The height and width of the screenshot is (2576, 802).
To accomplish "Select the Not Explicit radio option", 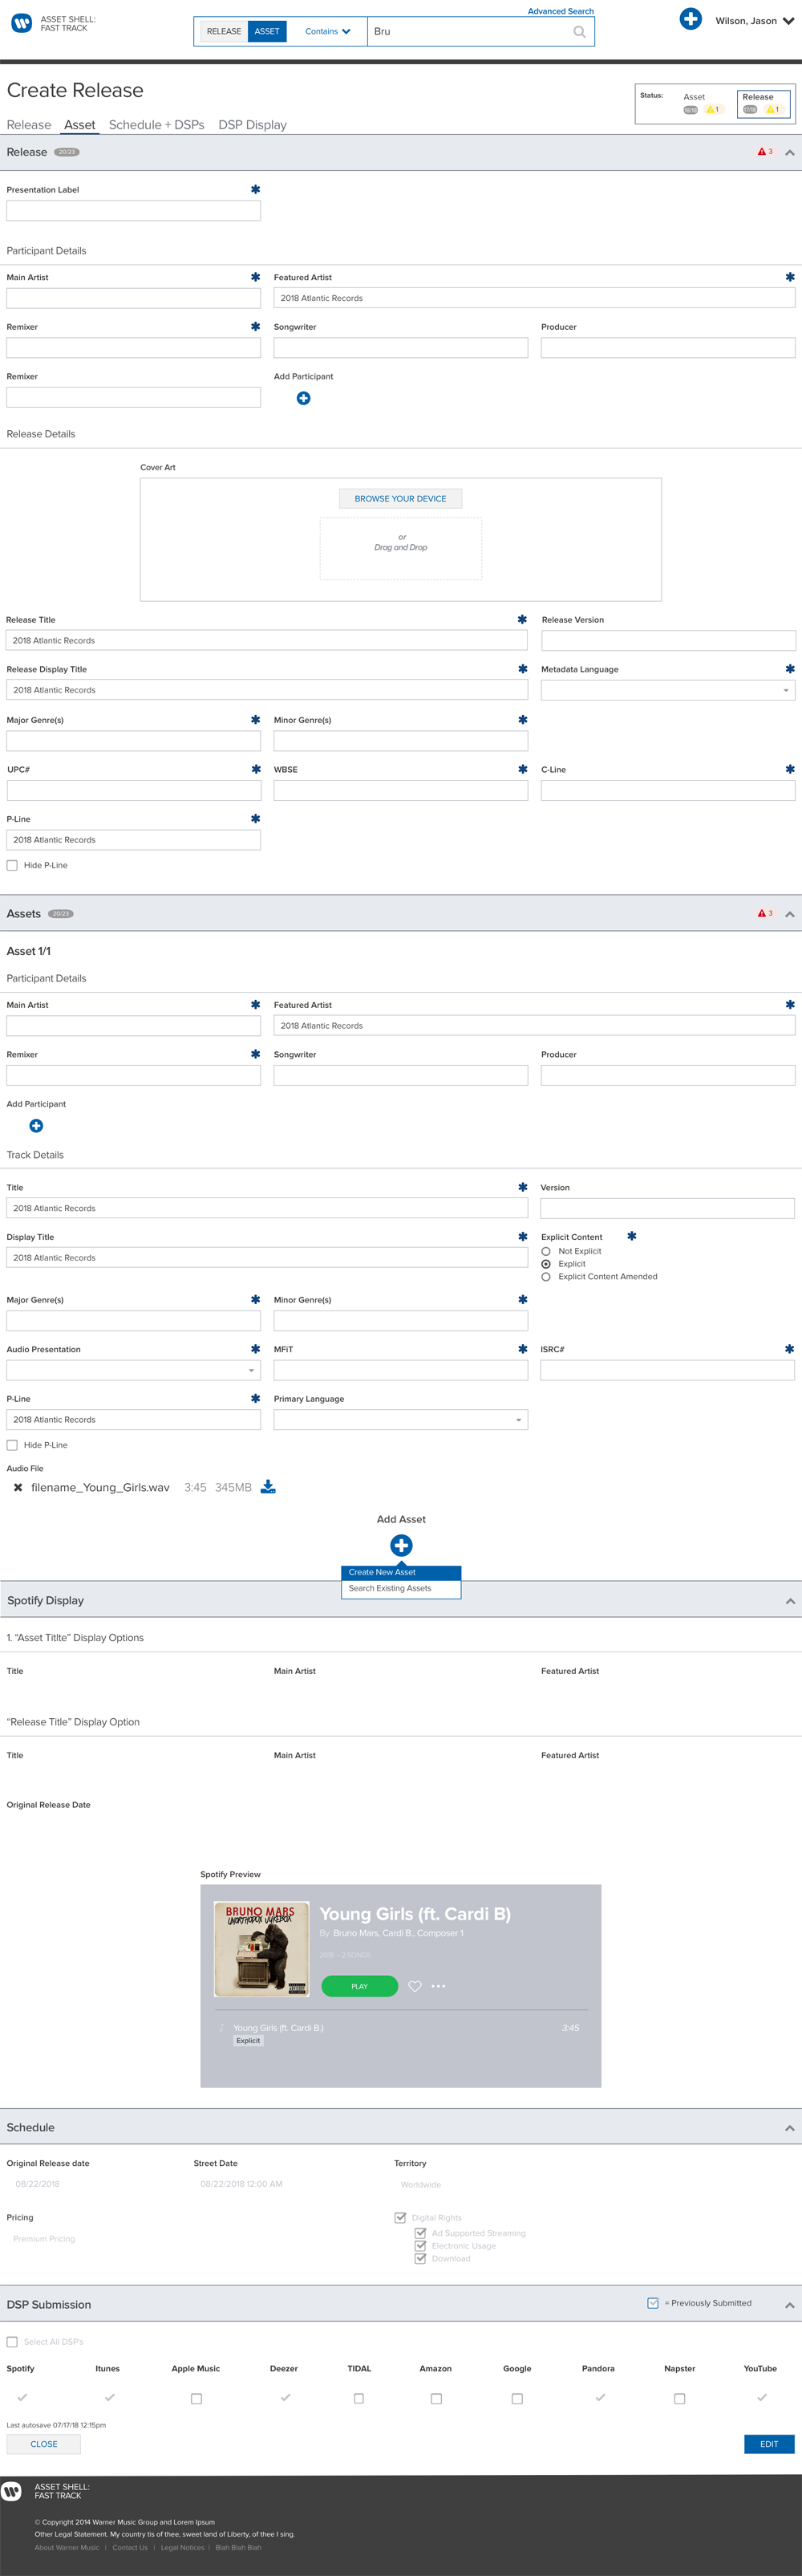I will [546, 1251].
